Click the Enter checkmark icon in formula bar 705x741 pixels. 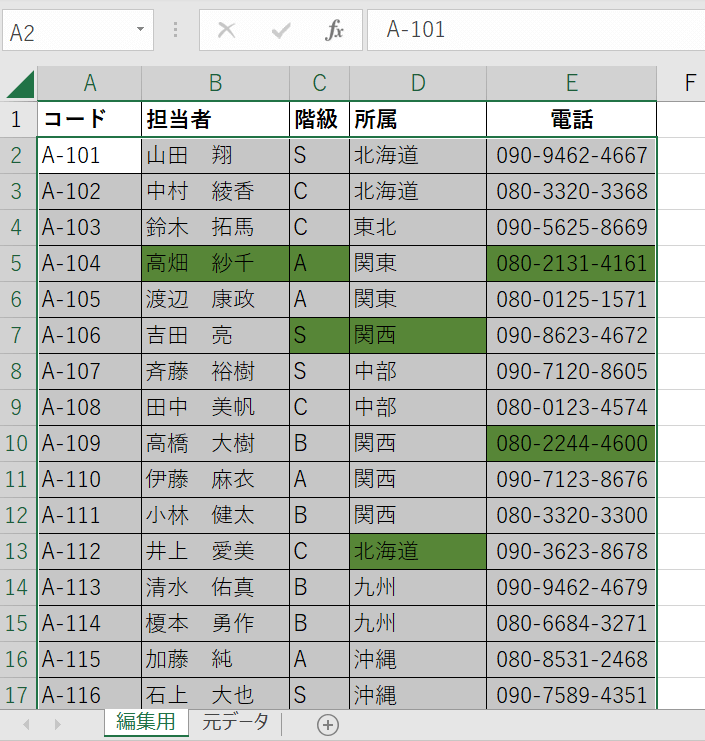coord(281,31)
